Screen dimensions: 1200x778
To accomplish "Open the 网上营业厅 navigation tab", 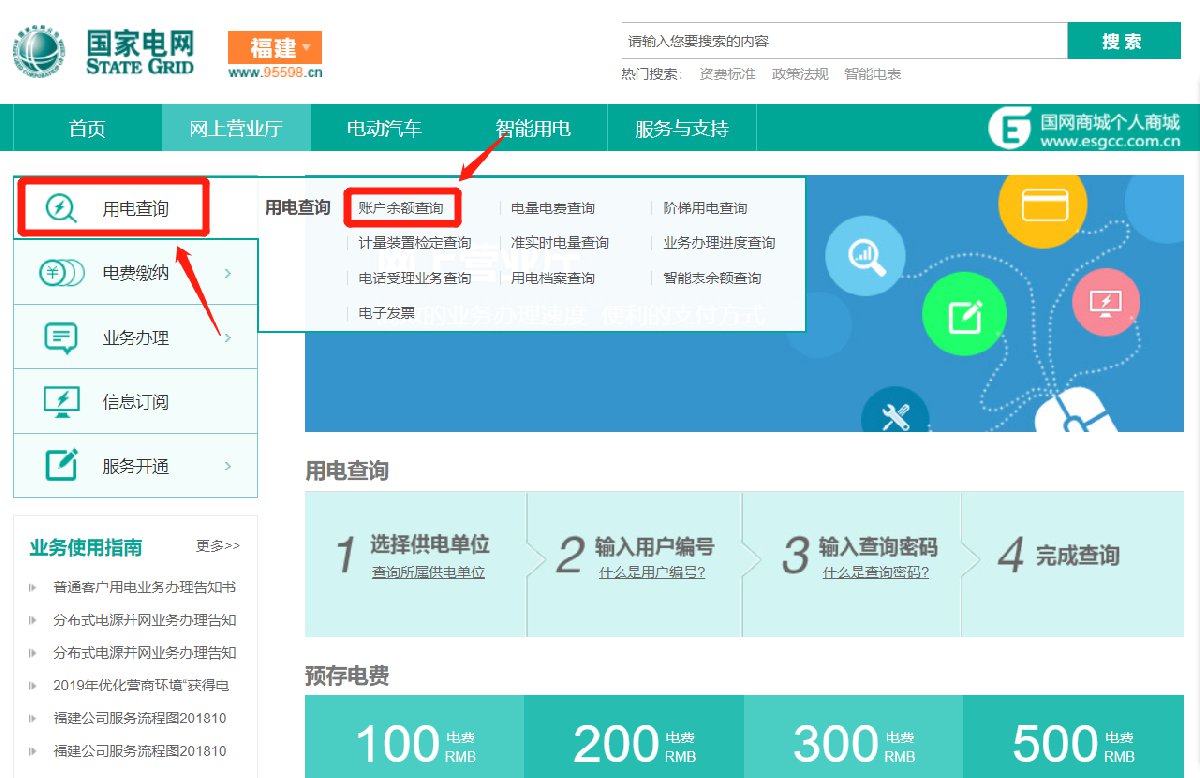I will (236, 129).
